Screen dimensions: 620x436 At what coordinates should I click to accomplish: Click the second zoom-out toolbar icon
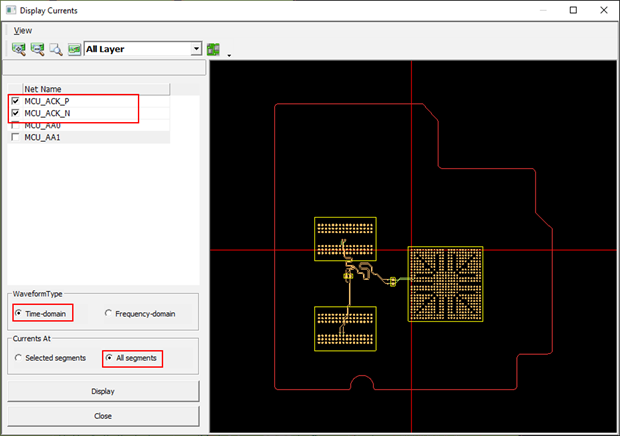(x=37, y=48)
